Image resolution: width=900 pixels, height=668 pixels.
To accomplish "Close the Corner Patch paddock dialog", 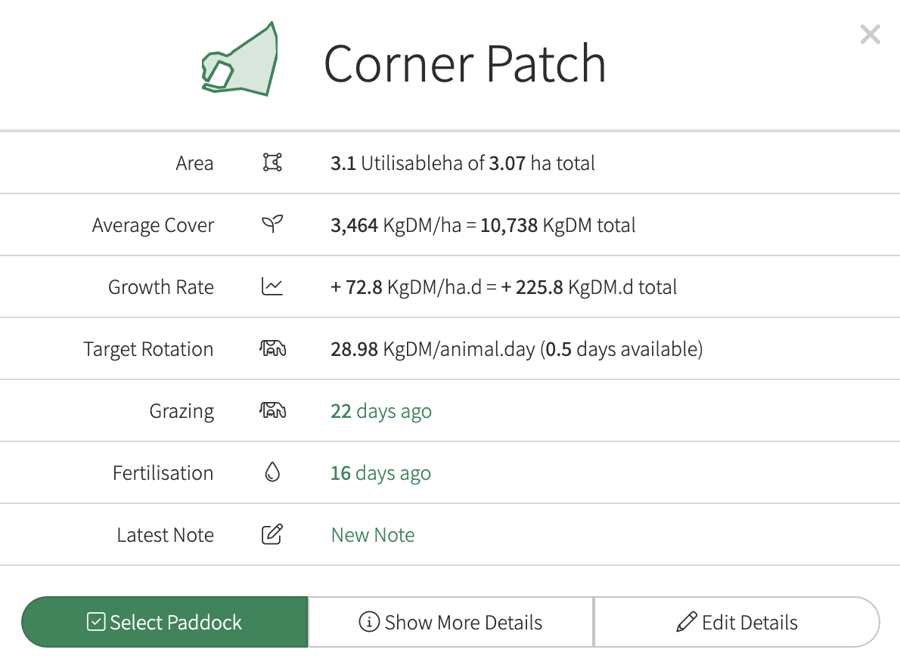I will [869, 35].
